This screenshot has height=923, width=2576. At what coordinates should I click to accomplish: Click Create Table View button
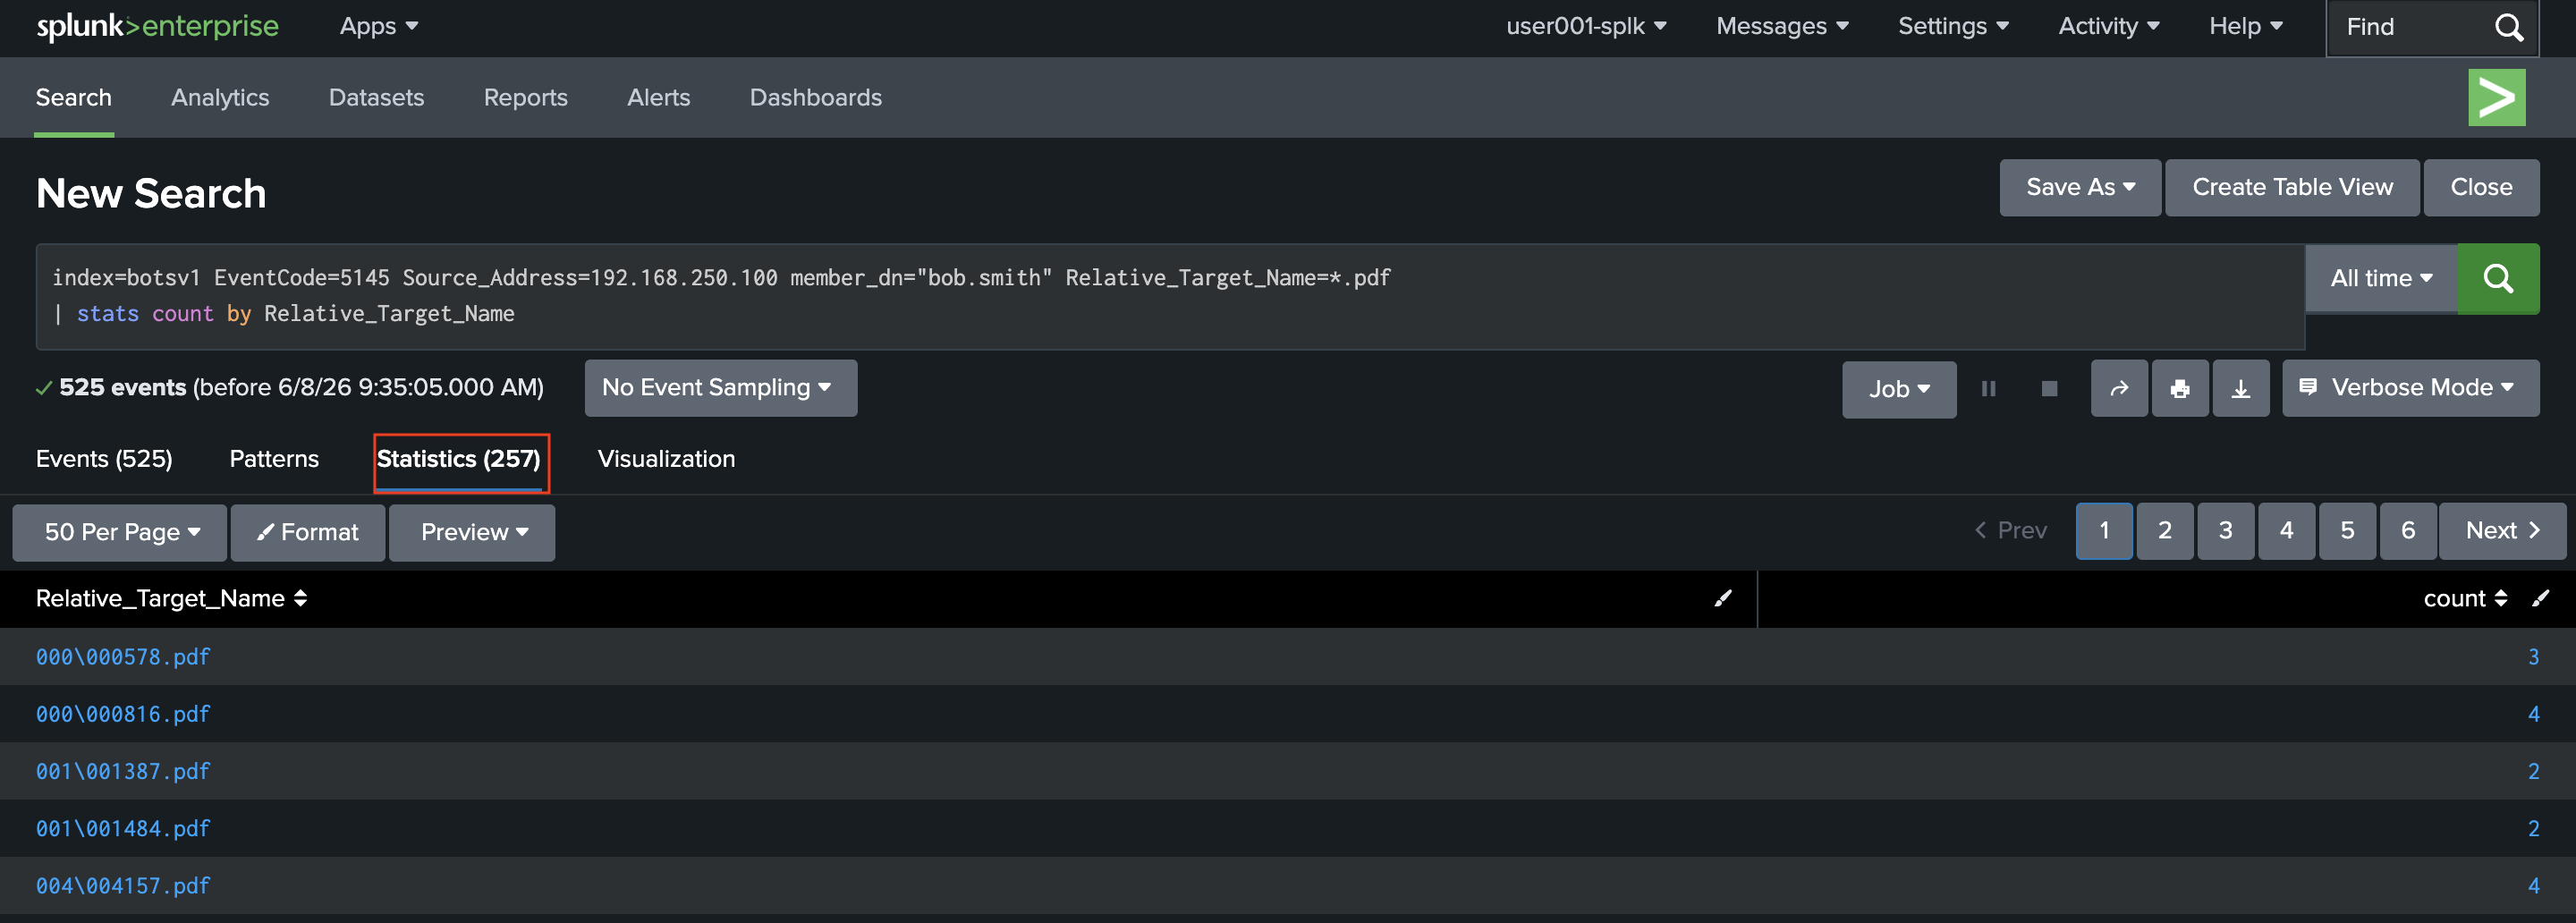2292,187
